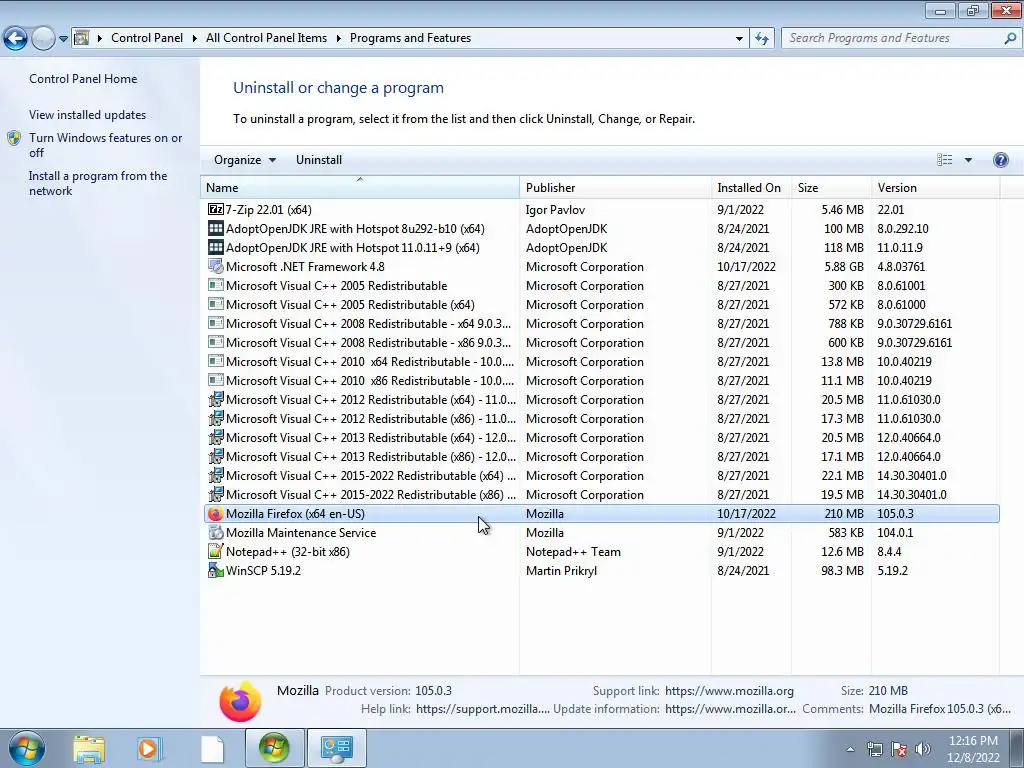Click the Uninstall toolbar button

319,160
